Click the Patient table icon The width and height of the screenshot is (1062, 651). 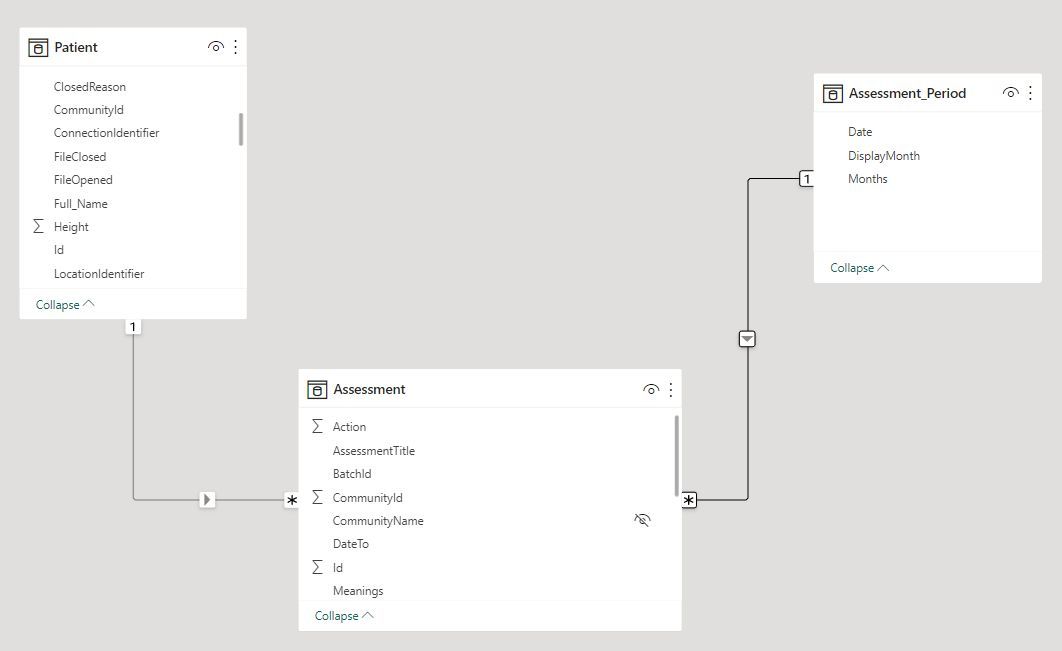38,47
